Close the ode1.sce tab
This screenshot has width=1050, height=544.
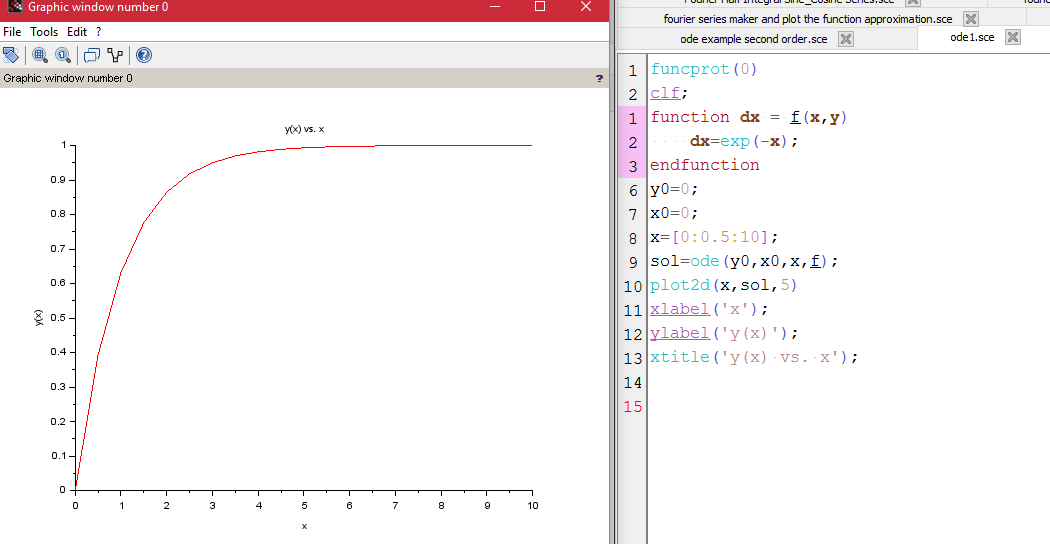click(1012, 37)
